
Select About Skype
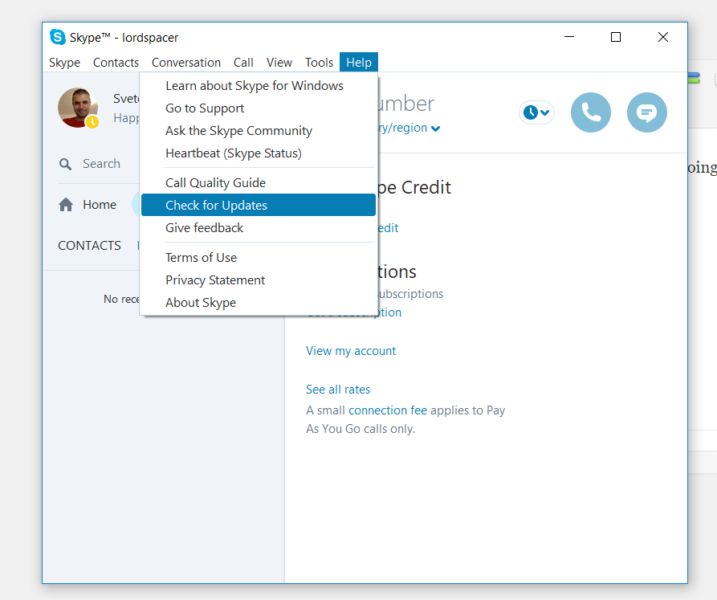[x=258, y=302]
